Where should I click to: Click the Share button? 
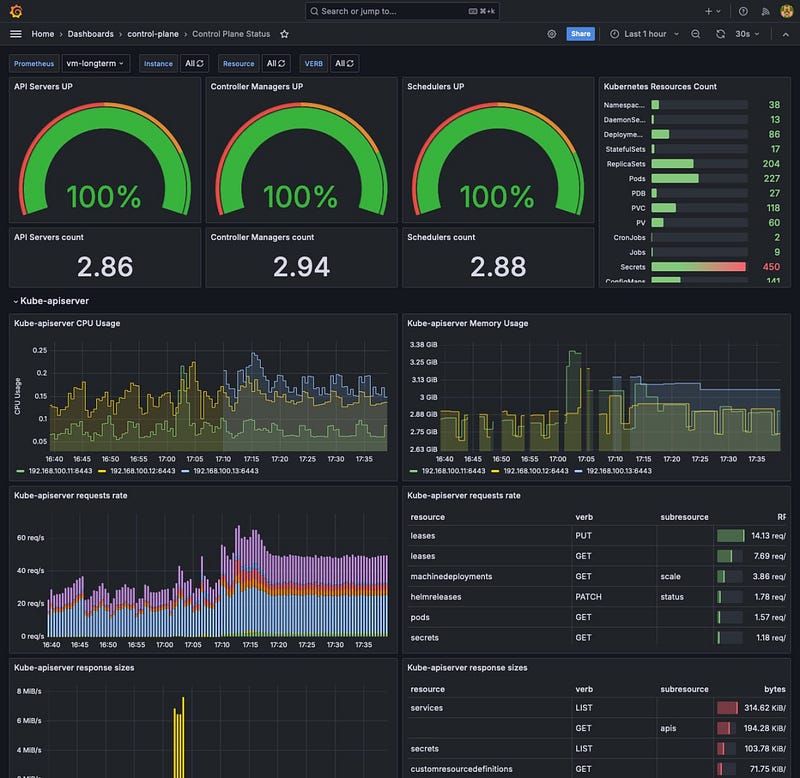(580, 34)
